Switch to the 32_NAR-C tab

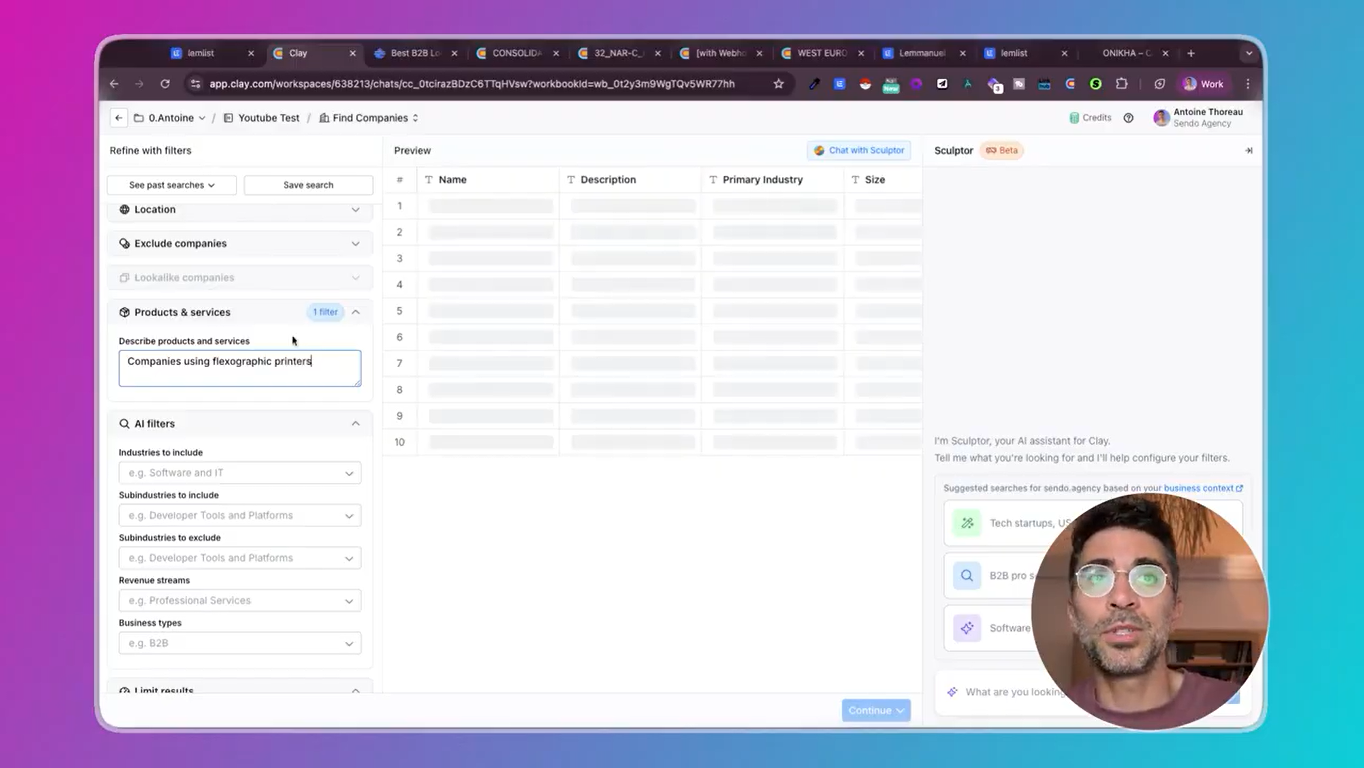pyautogui.click(x=617, y=53)
